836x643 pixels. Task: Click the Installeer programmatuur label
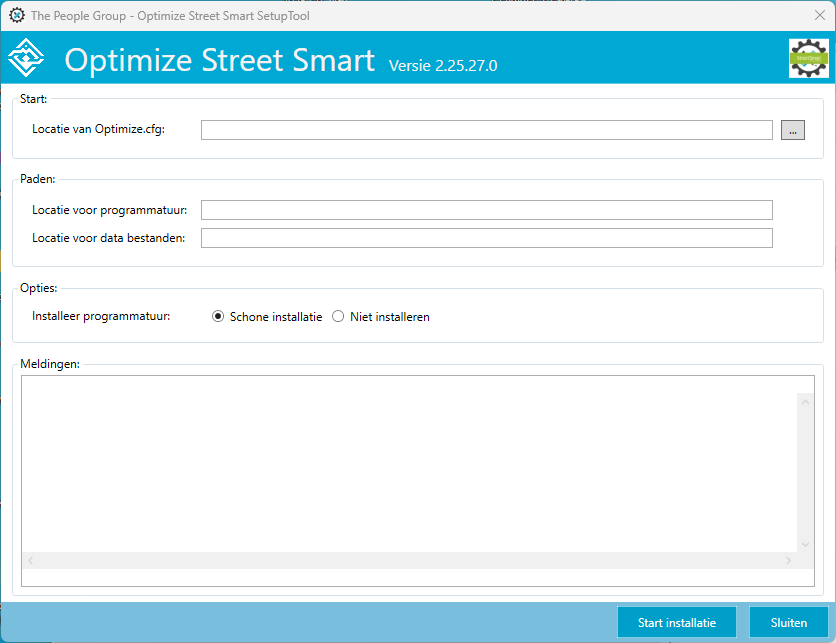click(x=101, y=316)
